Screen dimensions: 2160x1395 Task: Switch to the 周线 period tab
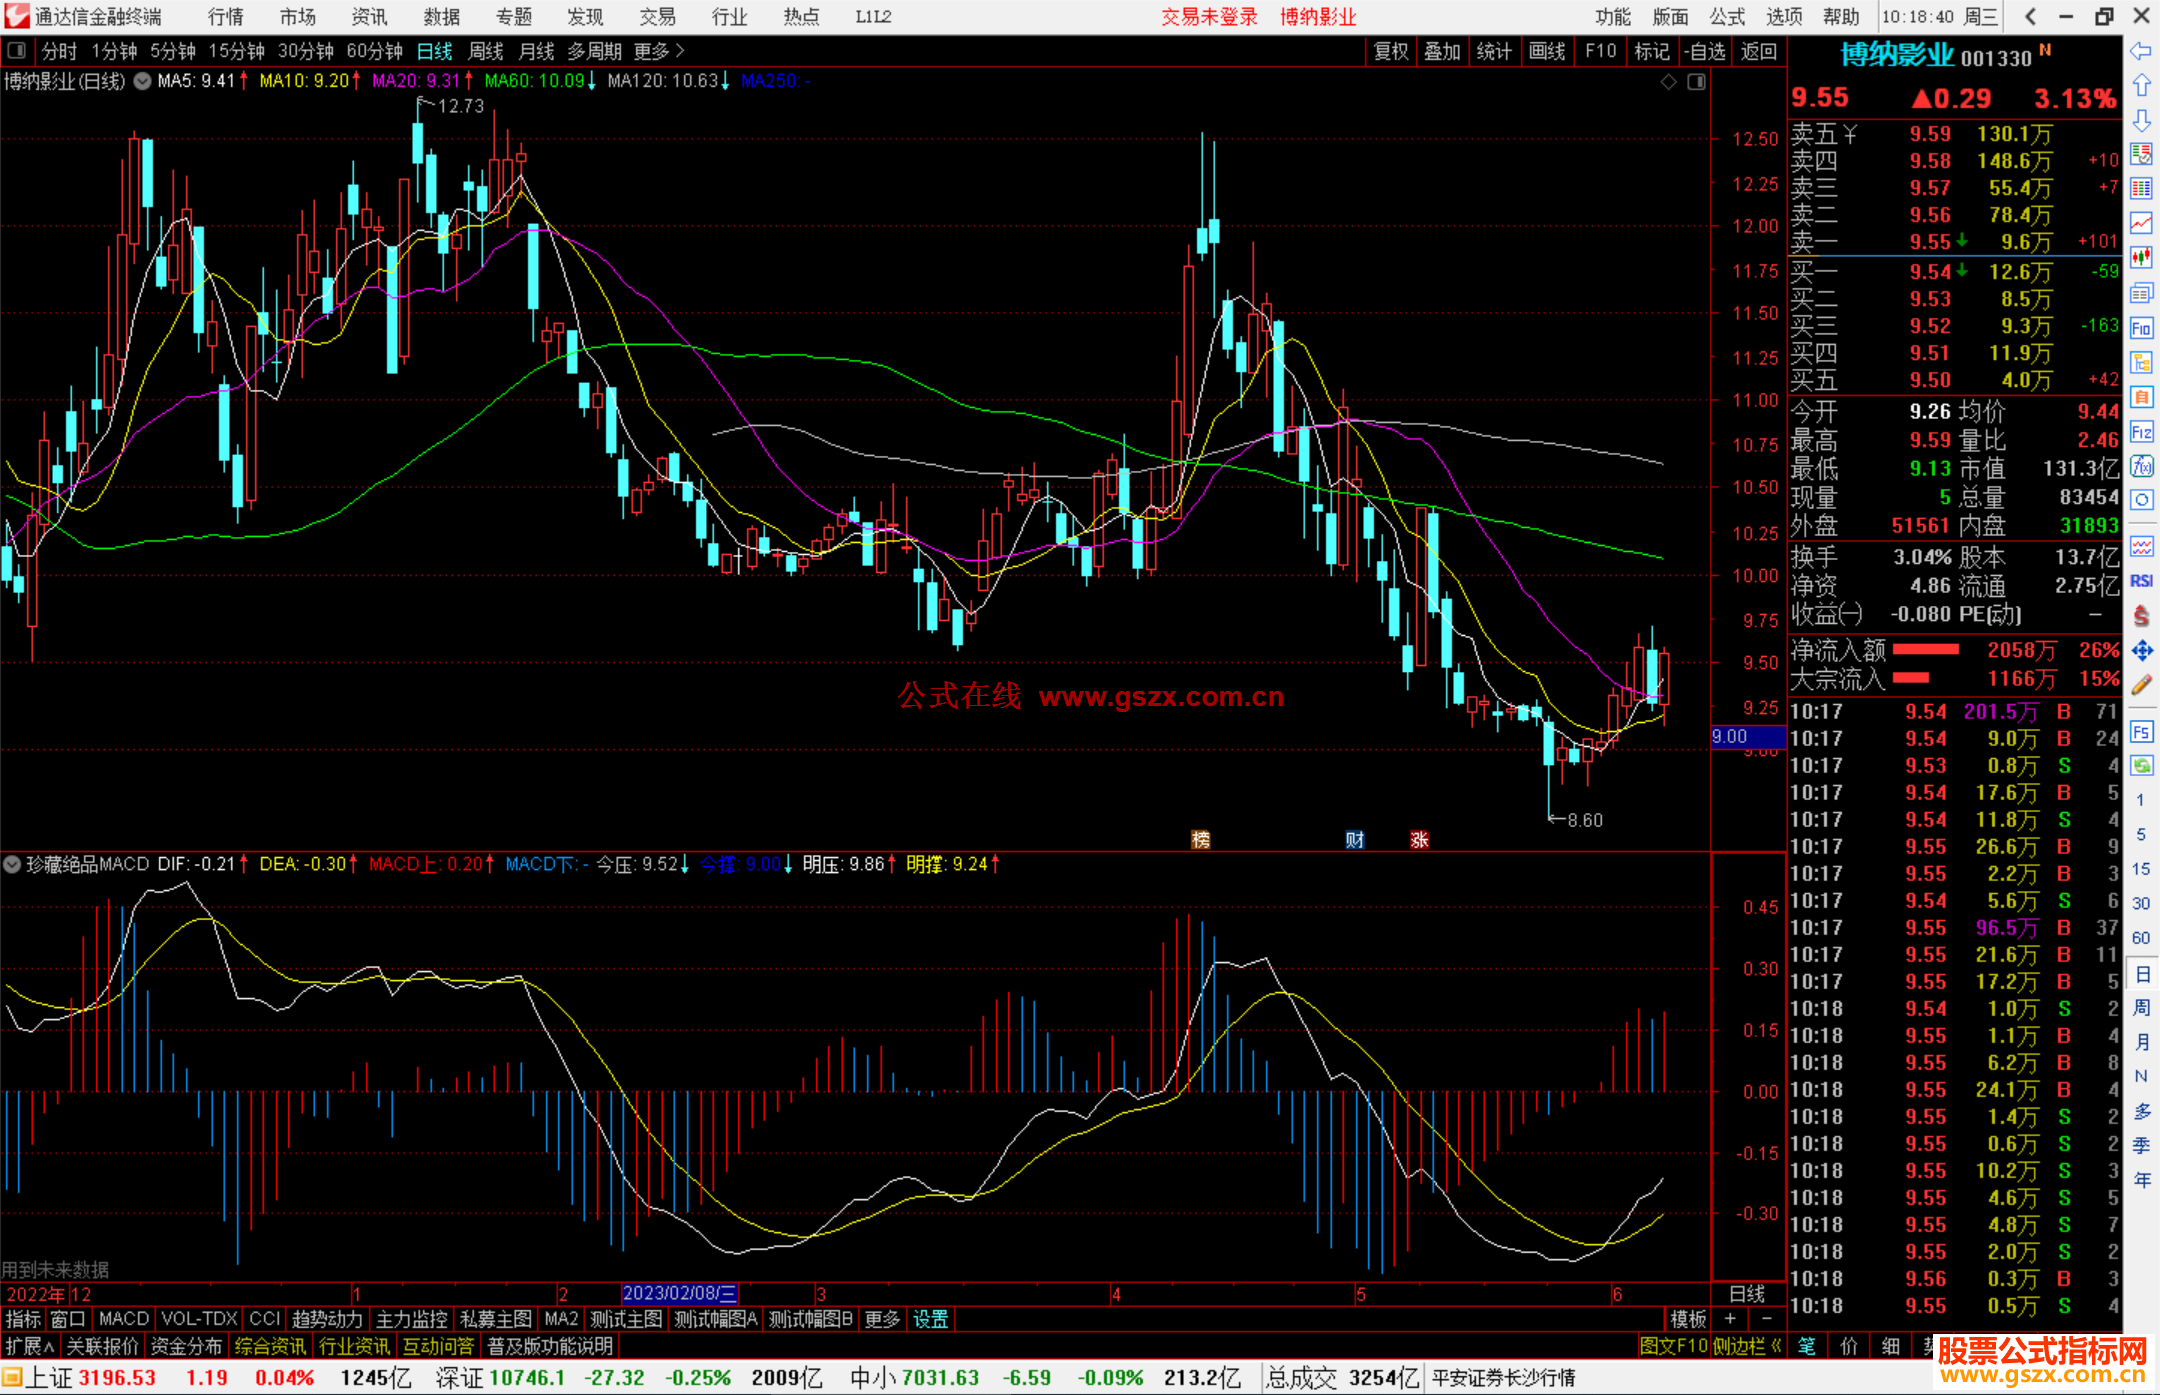485,51
